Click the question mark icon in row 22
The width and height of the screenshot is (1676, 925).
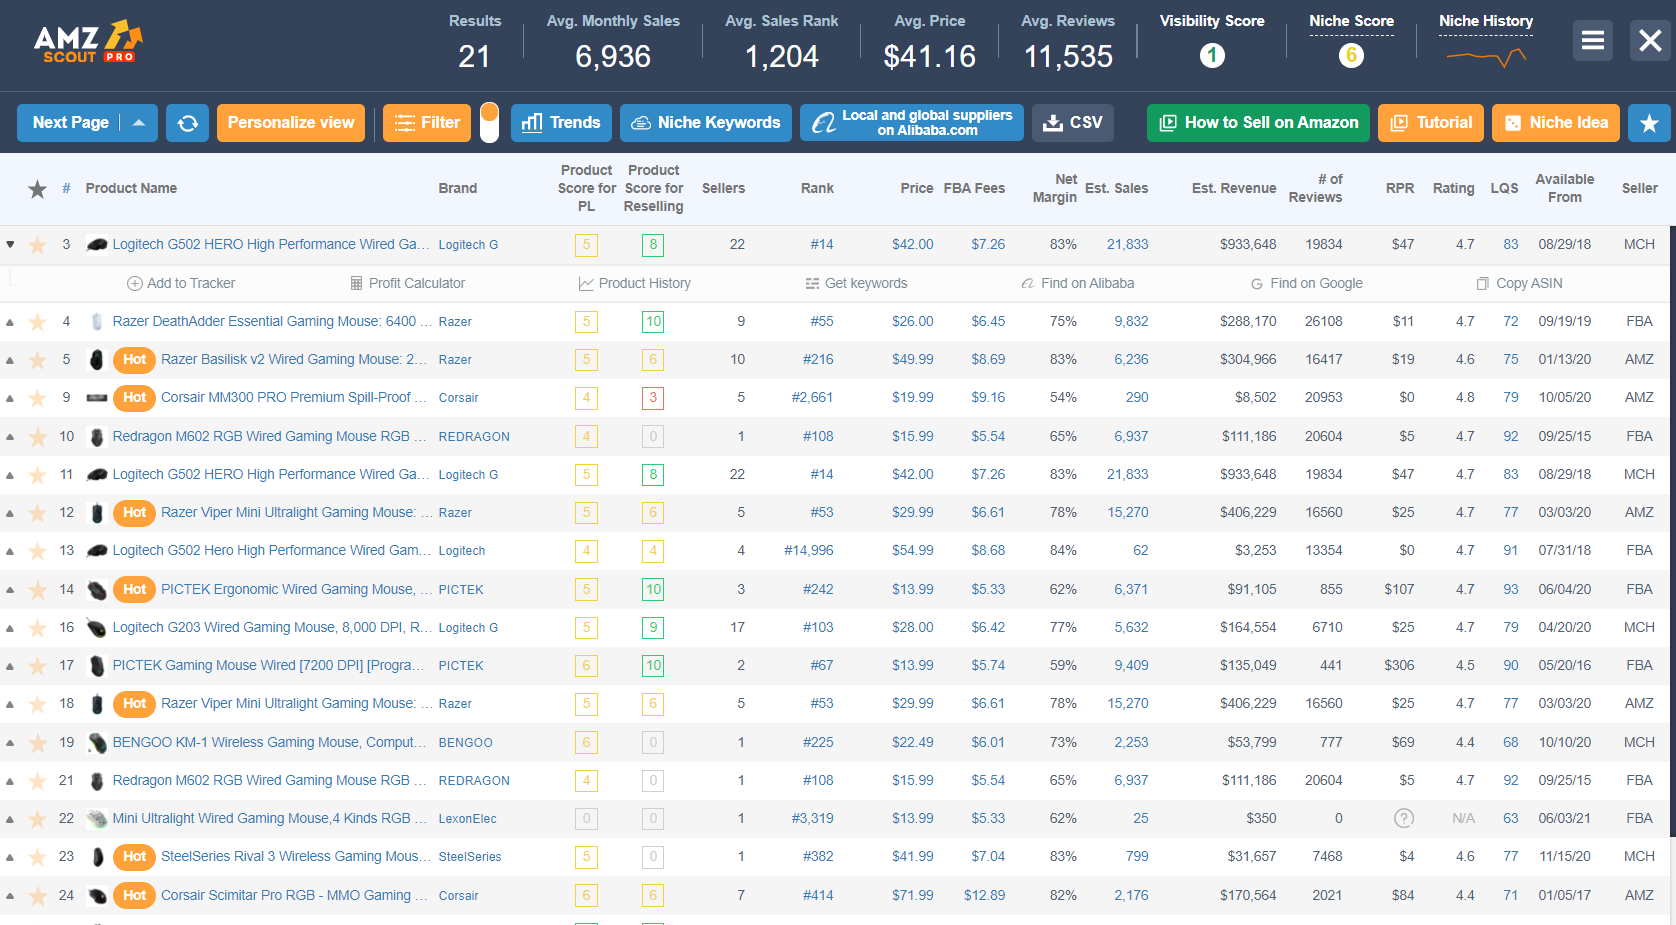1404,818
